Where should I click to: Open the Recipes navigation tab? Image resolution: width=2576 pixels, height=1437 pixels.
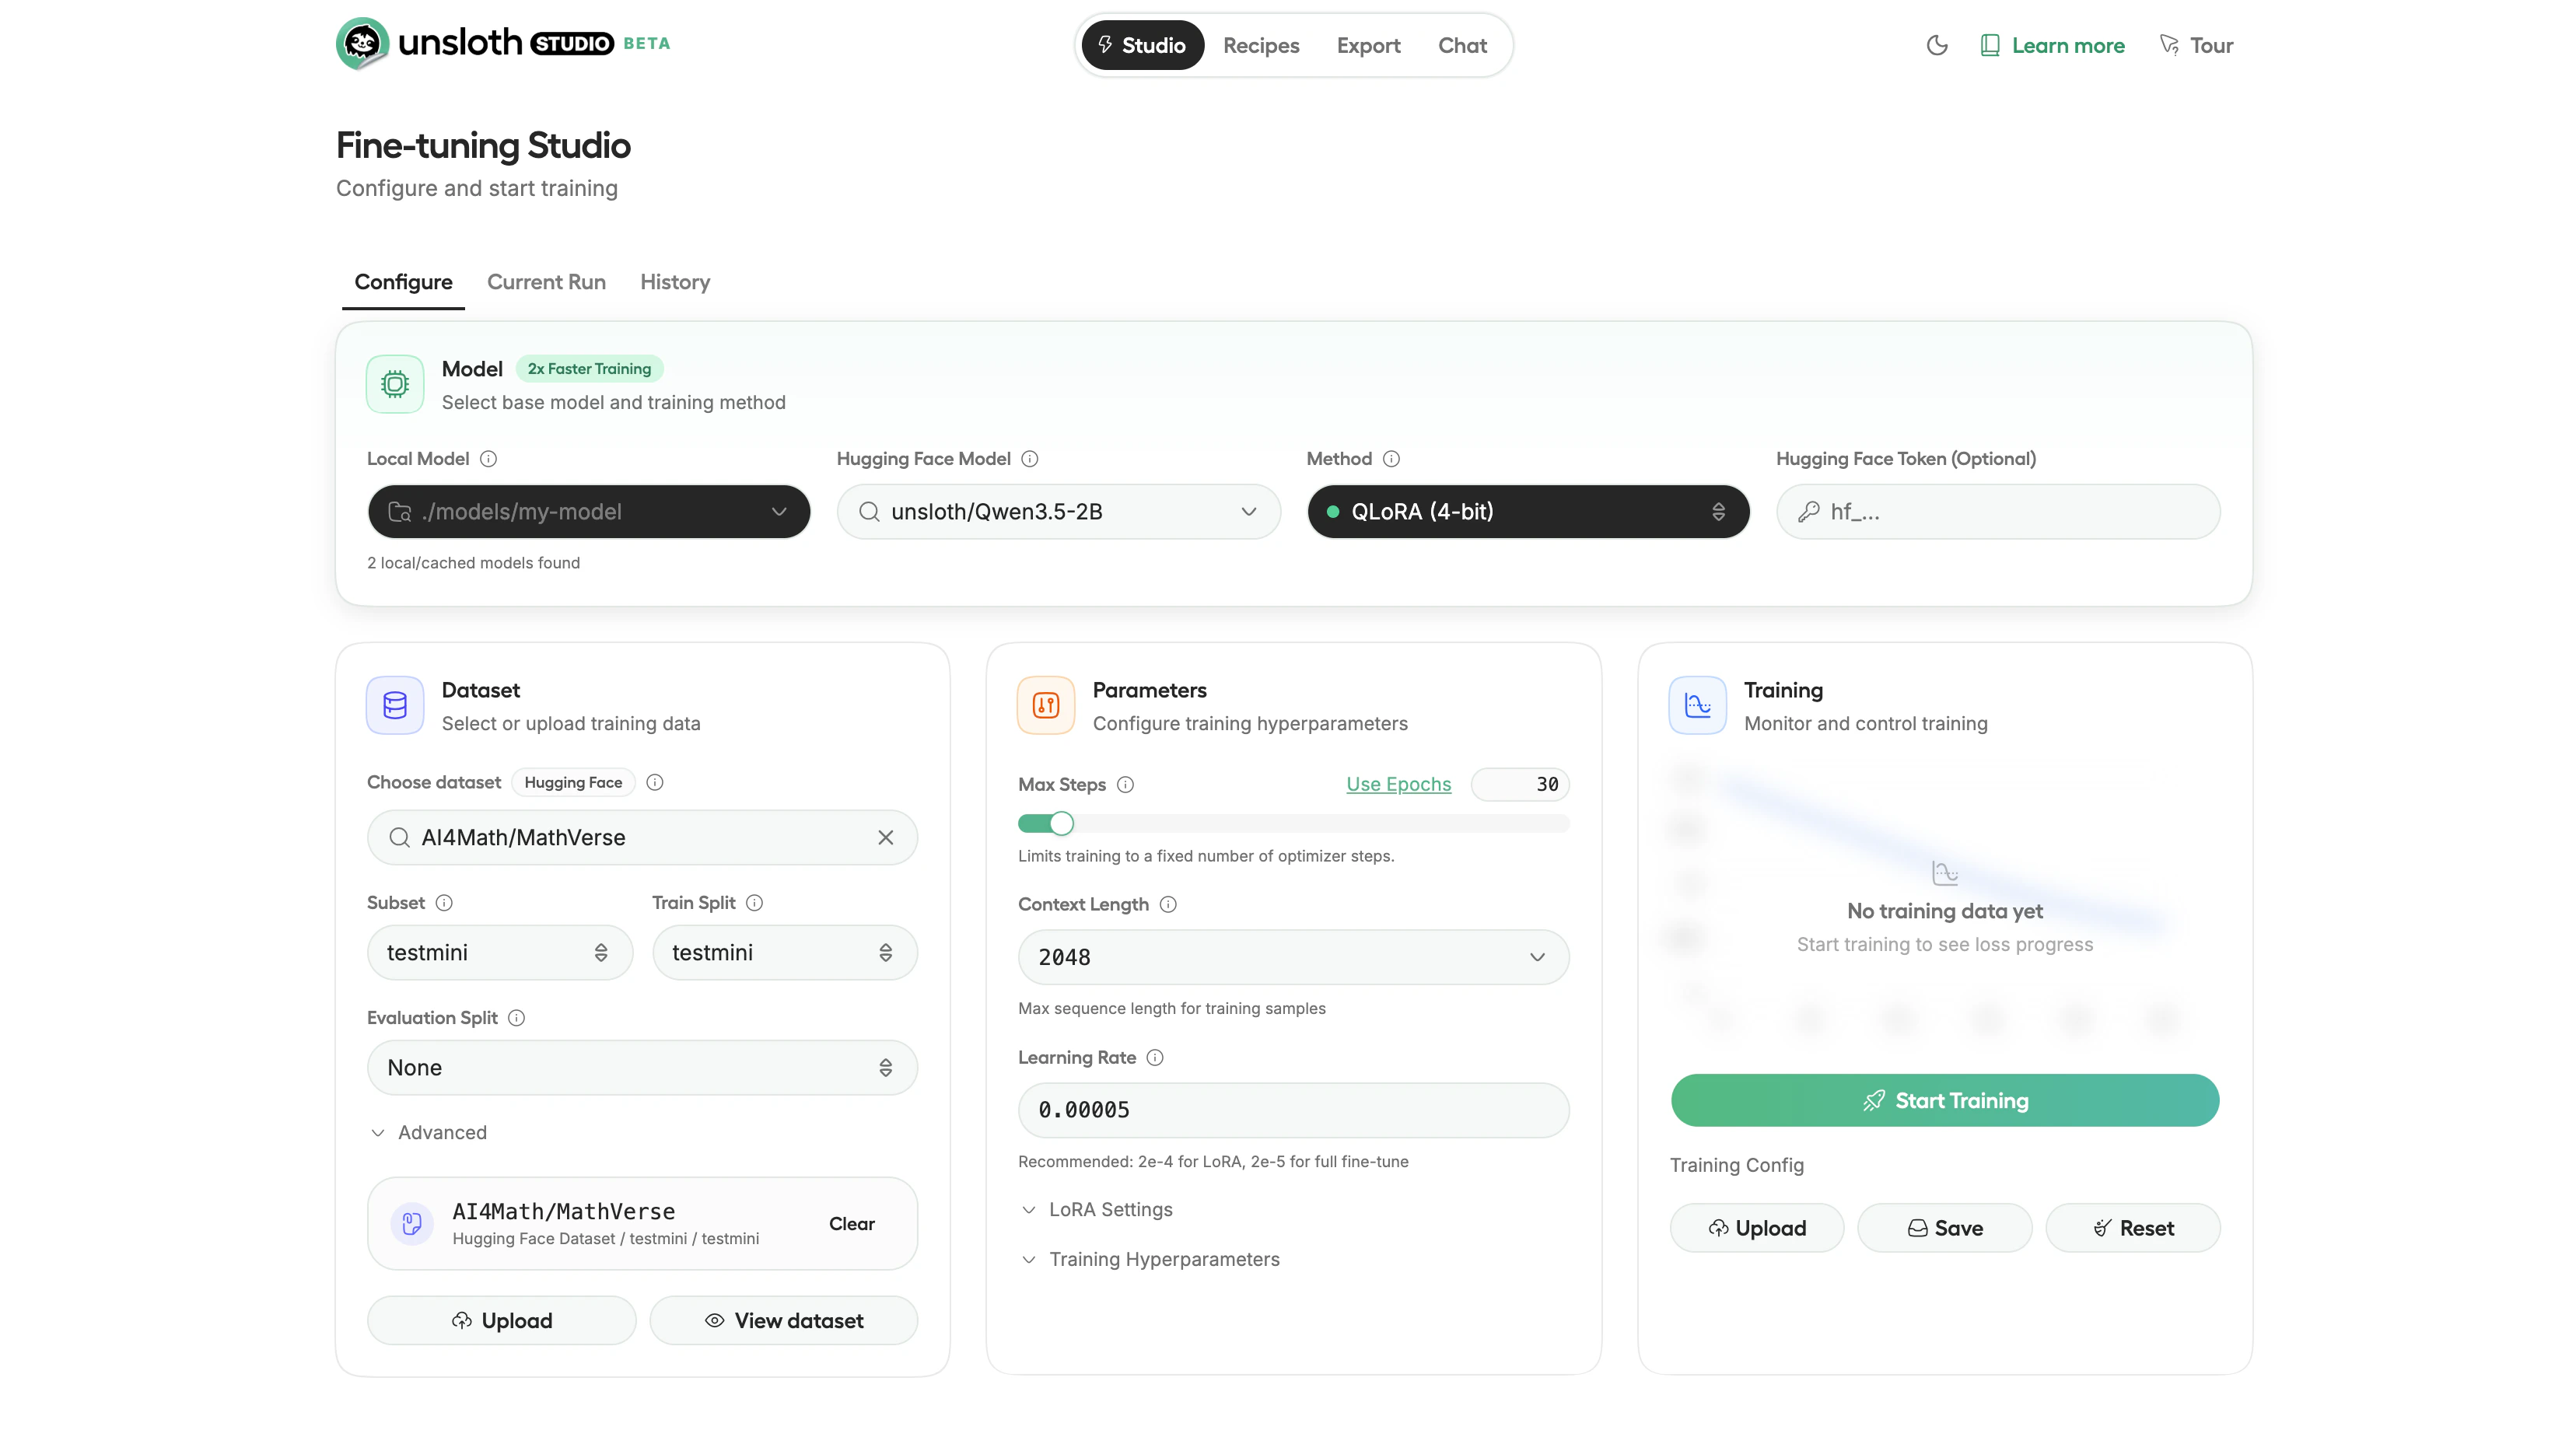click(1260, 45)
